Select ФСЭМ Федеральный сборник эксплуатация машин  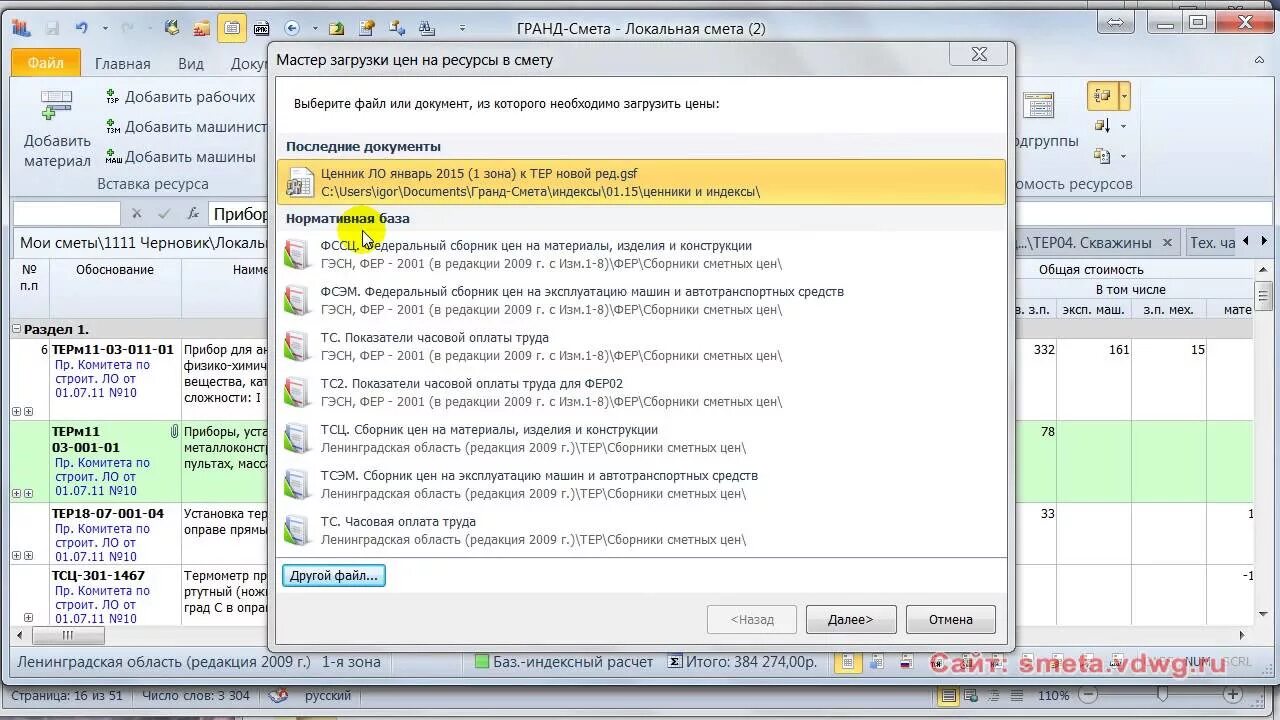coord(641,300)
